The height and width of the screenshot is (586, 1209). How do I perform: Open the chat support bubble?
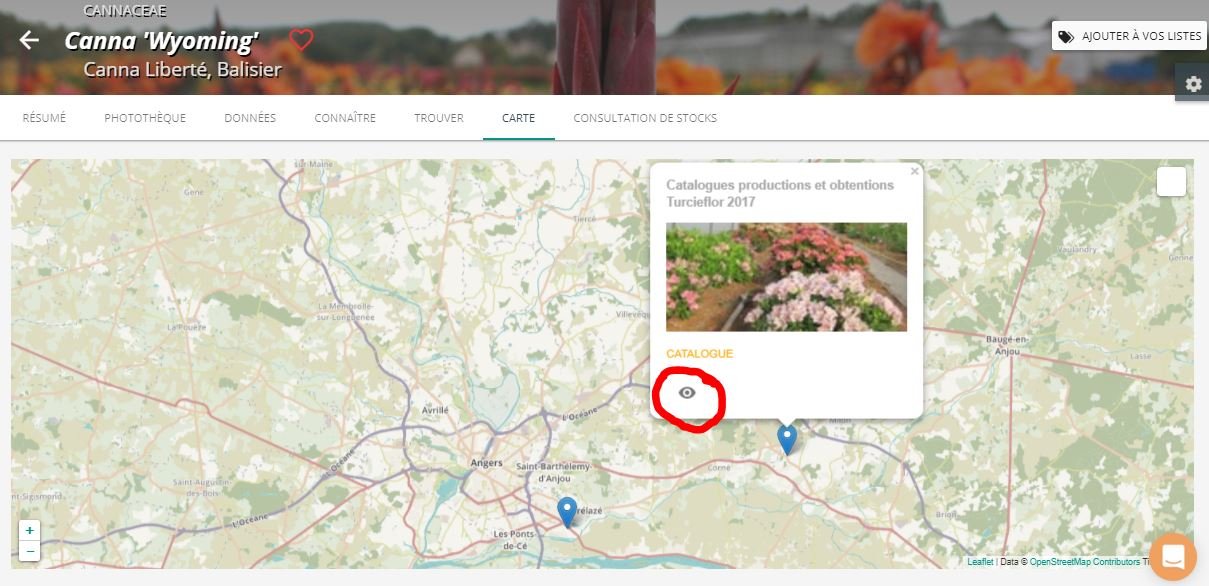[x=1173, y=557]
